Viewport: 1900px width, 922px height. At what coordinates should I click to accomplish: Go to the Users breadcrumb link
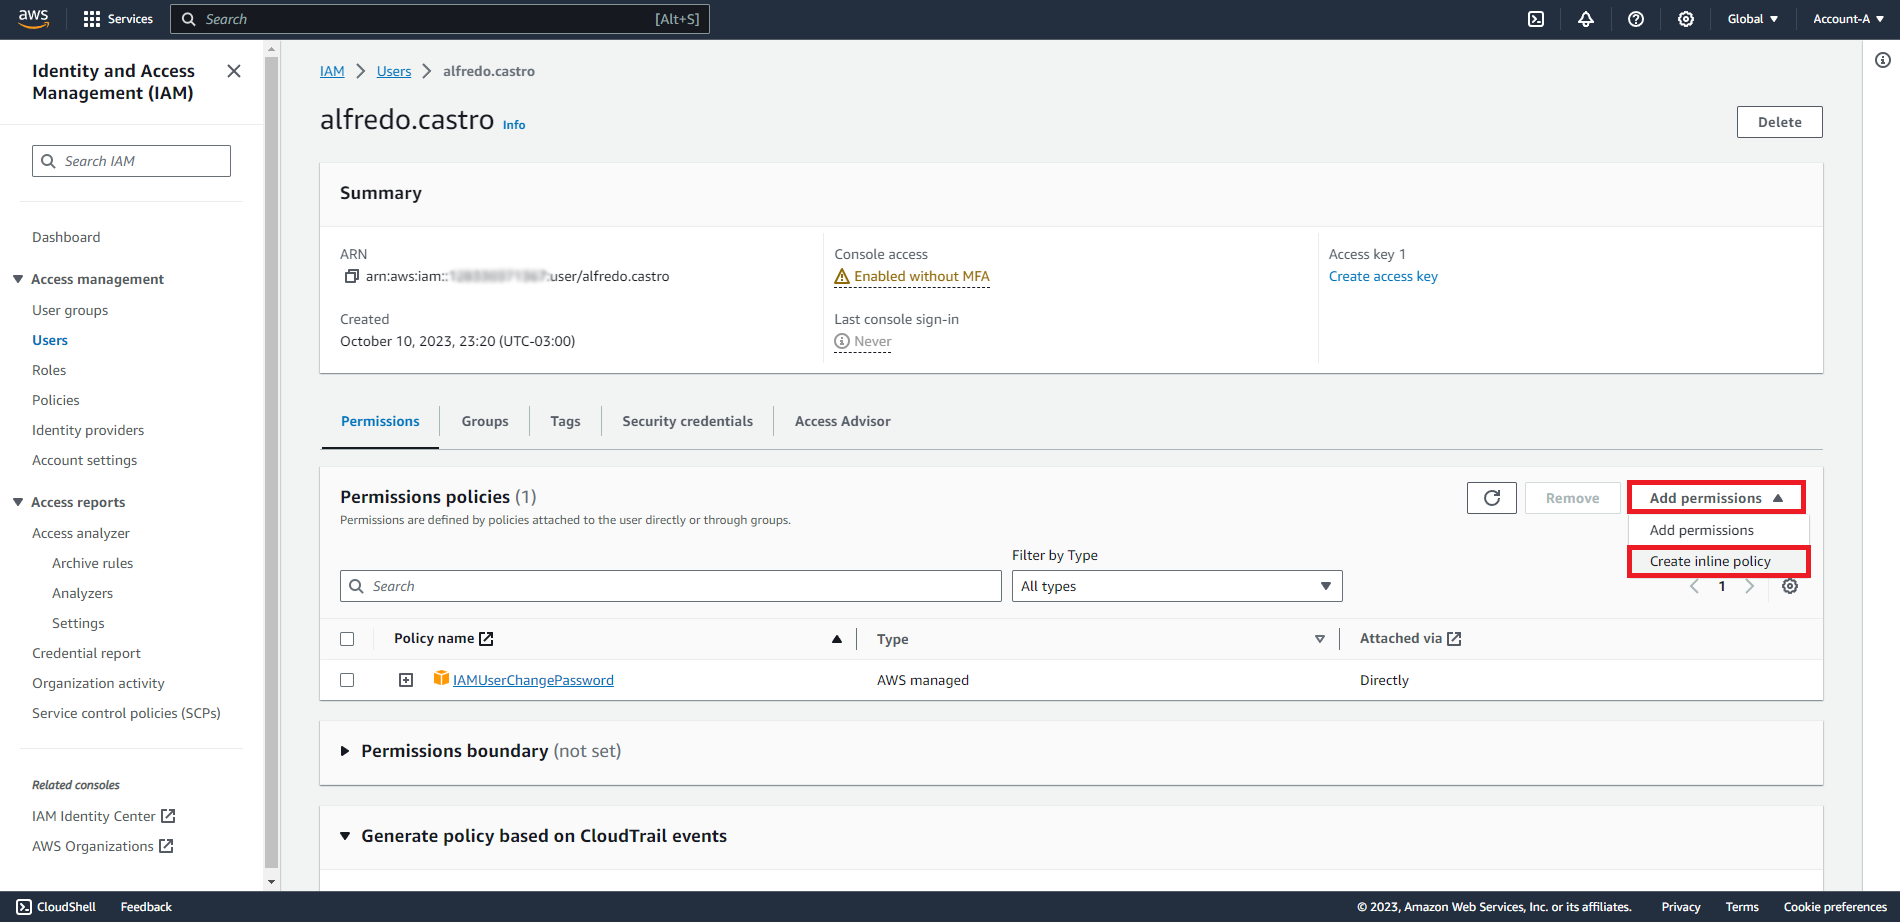tap(394, 71)
